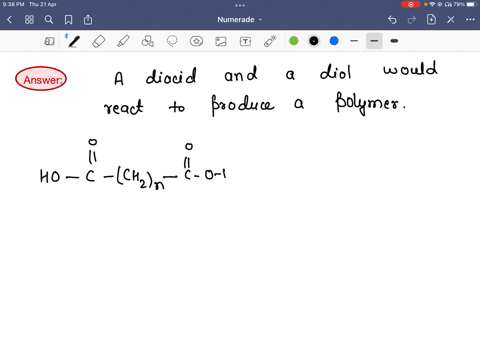Select the Pen tool

tap(74, 41)
